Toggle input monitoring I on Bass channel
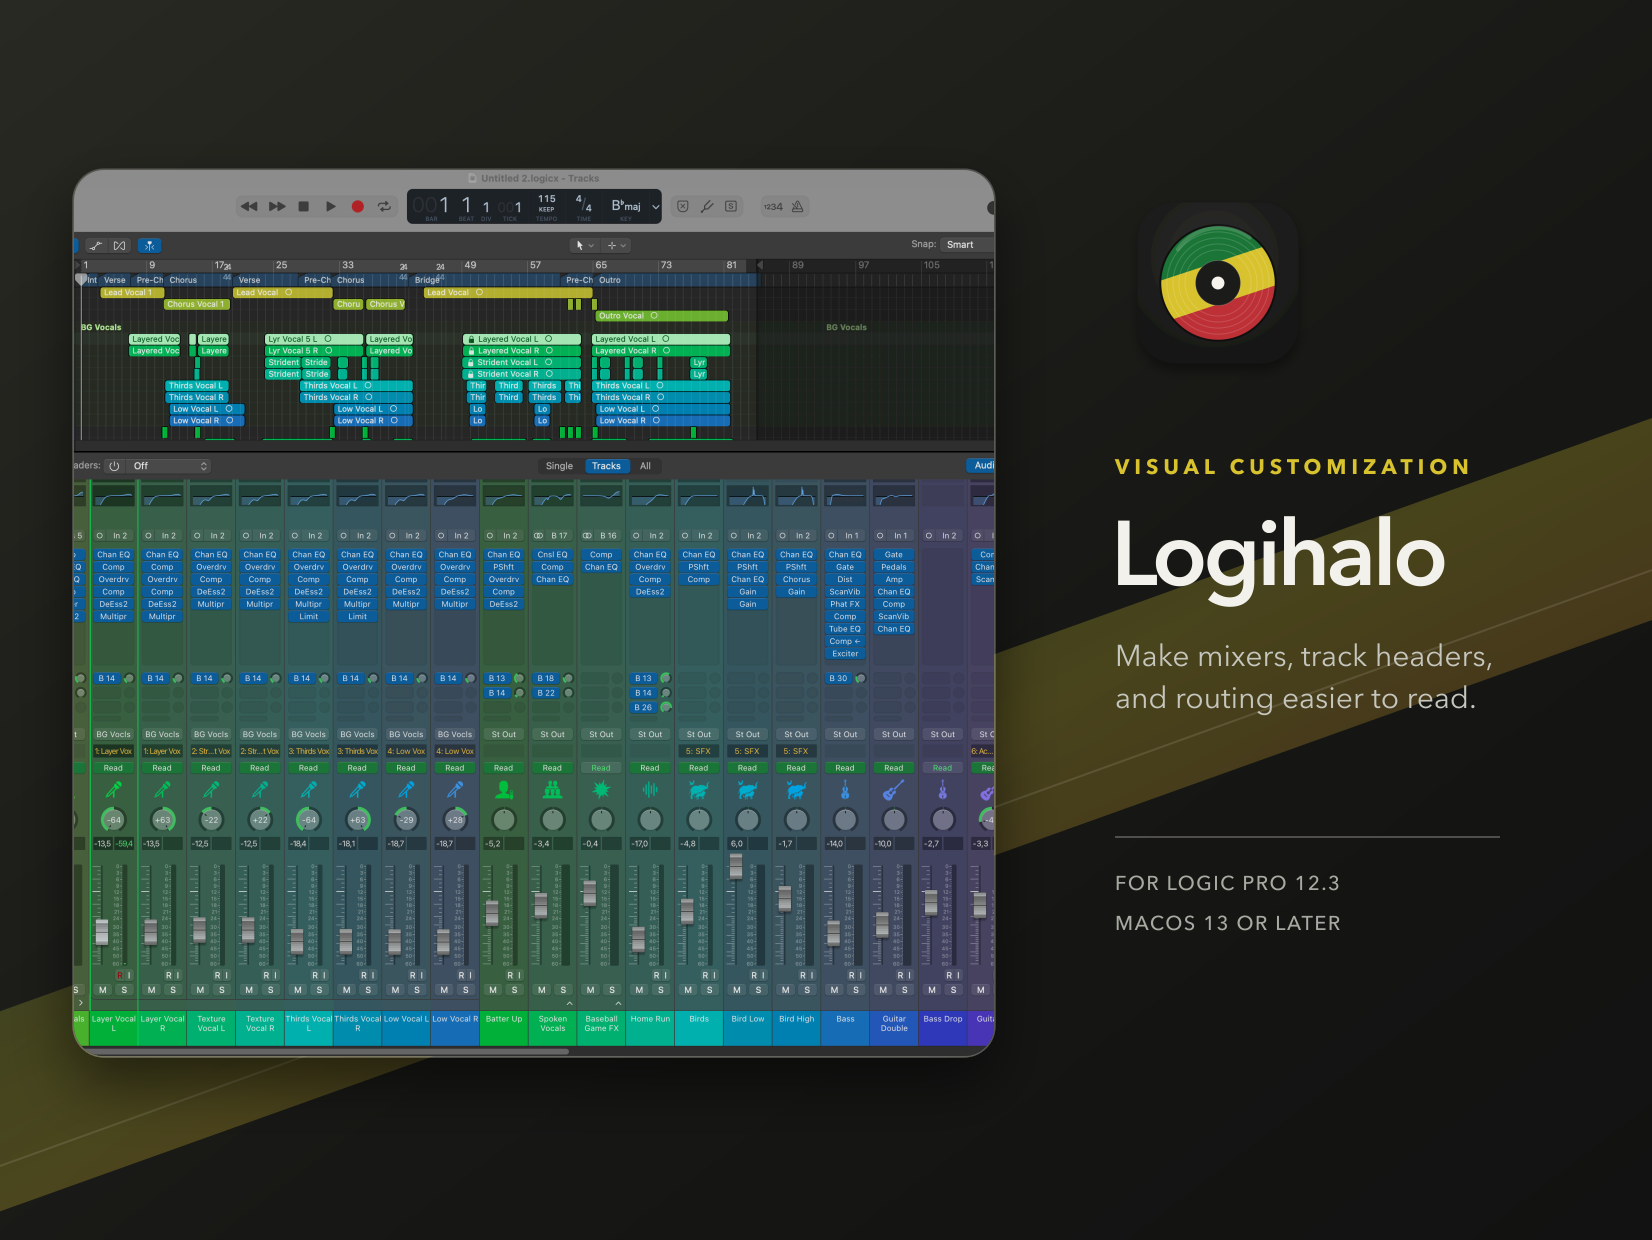1652x1240 pixels. point(859,975)
